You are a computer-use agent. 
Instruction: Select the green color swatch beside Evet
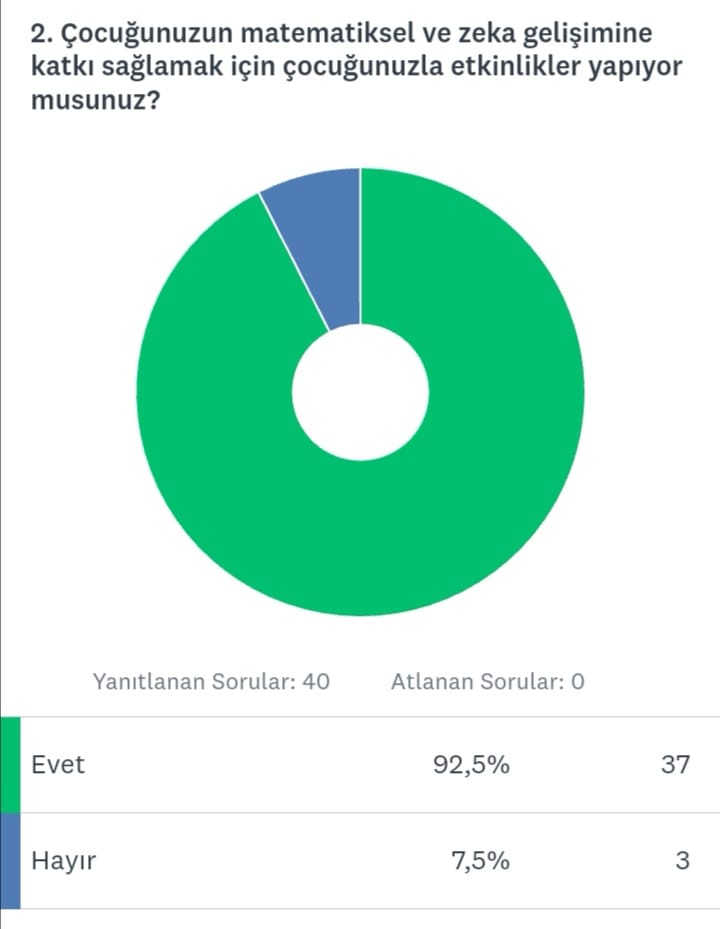[10, 765]
